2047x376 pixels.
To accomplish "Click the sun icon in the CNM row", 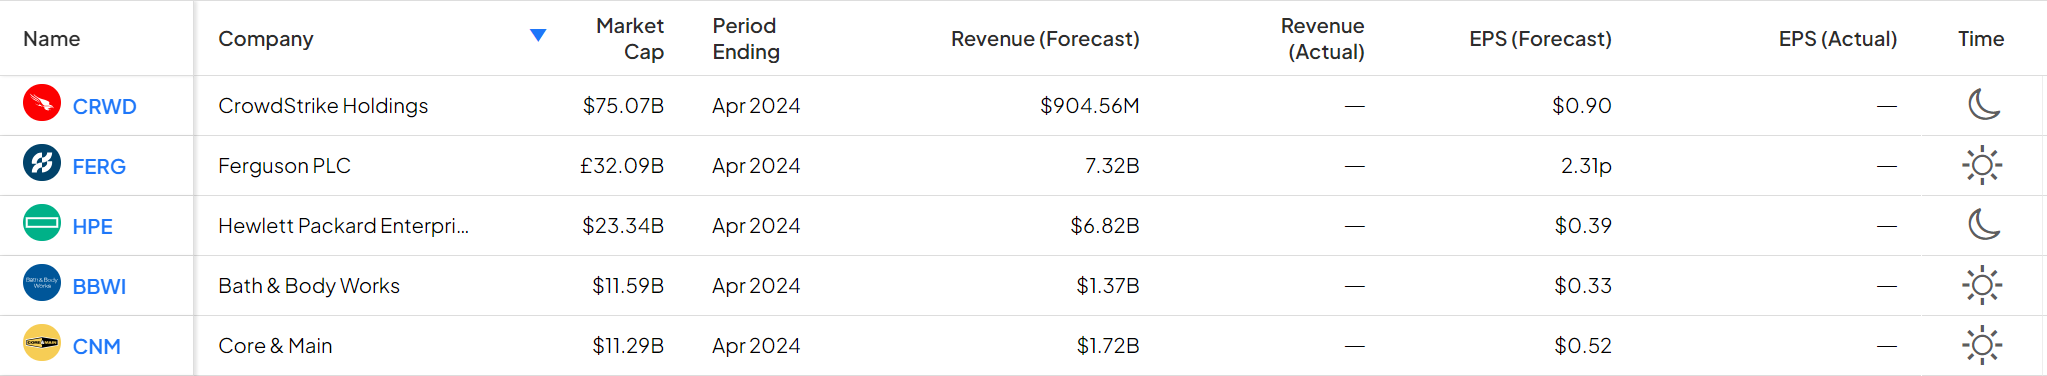I will pos(1982,345).
